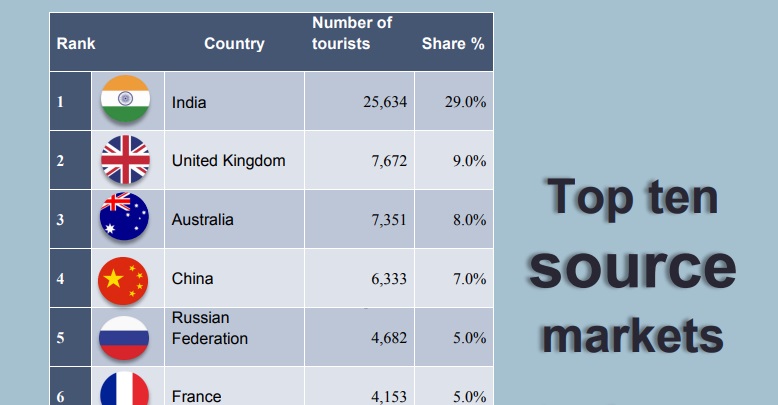
Task: Click the Number of tourists header
Action: (x=351, y=33)
